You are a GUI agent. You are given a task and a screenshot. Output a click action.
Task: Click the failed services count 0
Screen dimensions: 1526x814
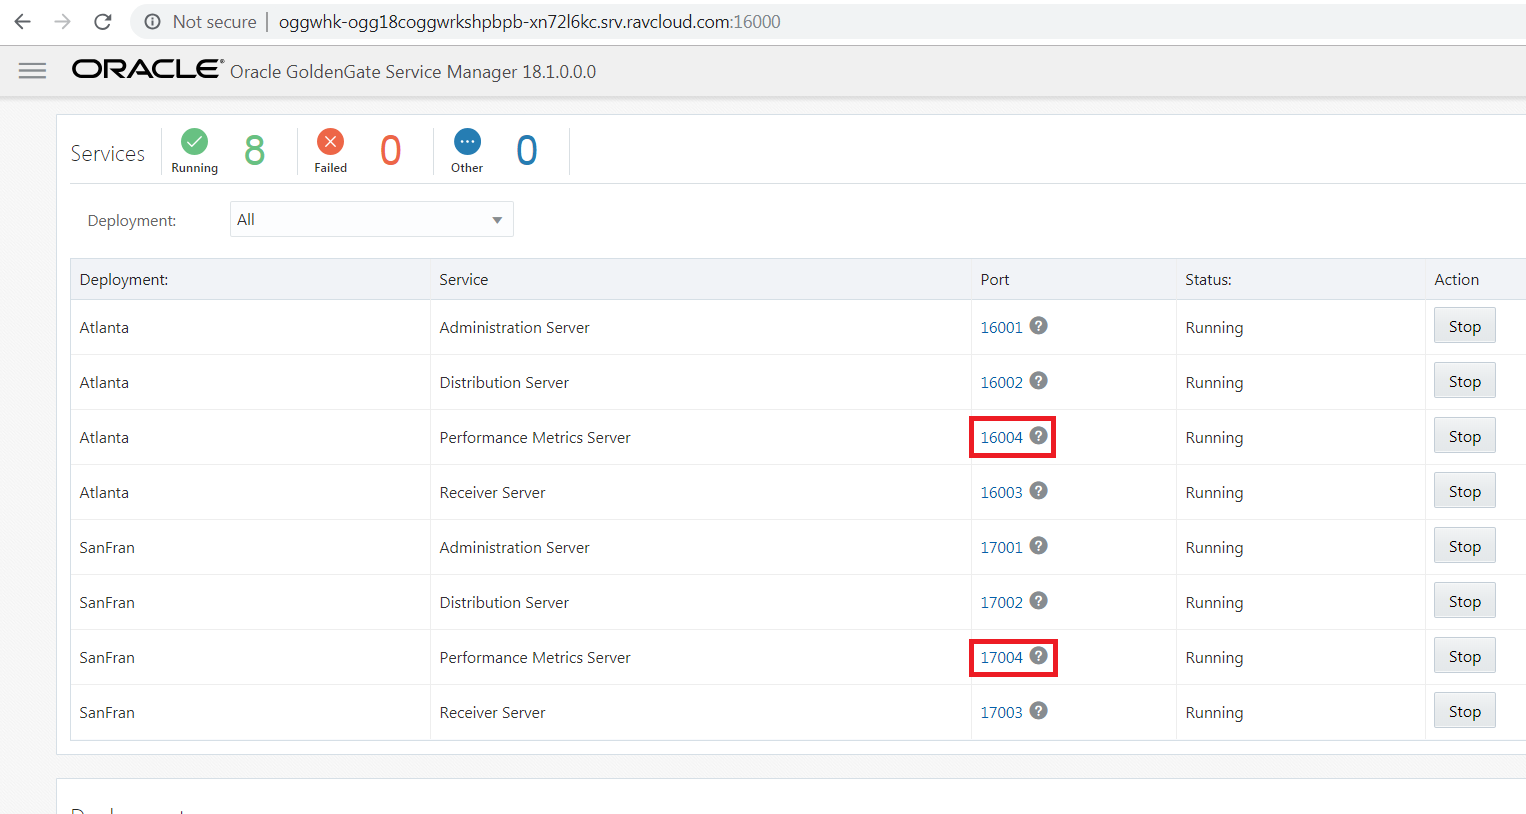click(391, 151)
